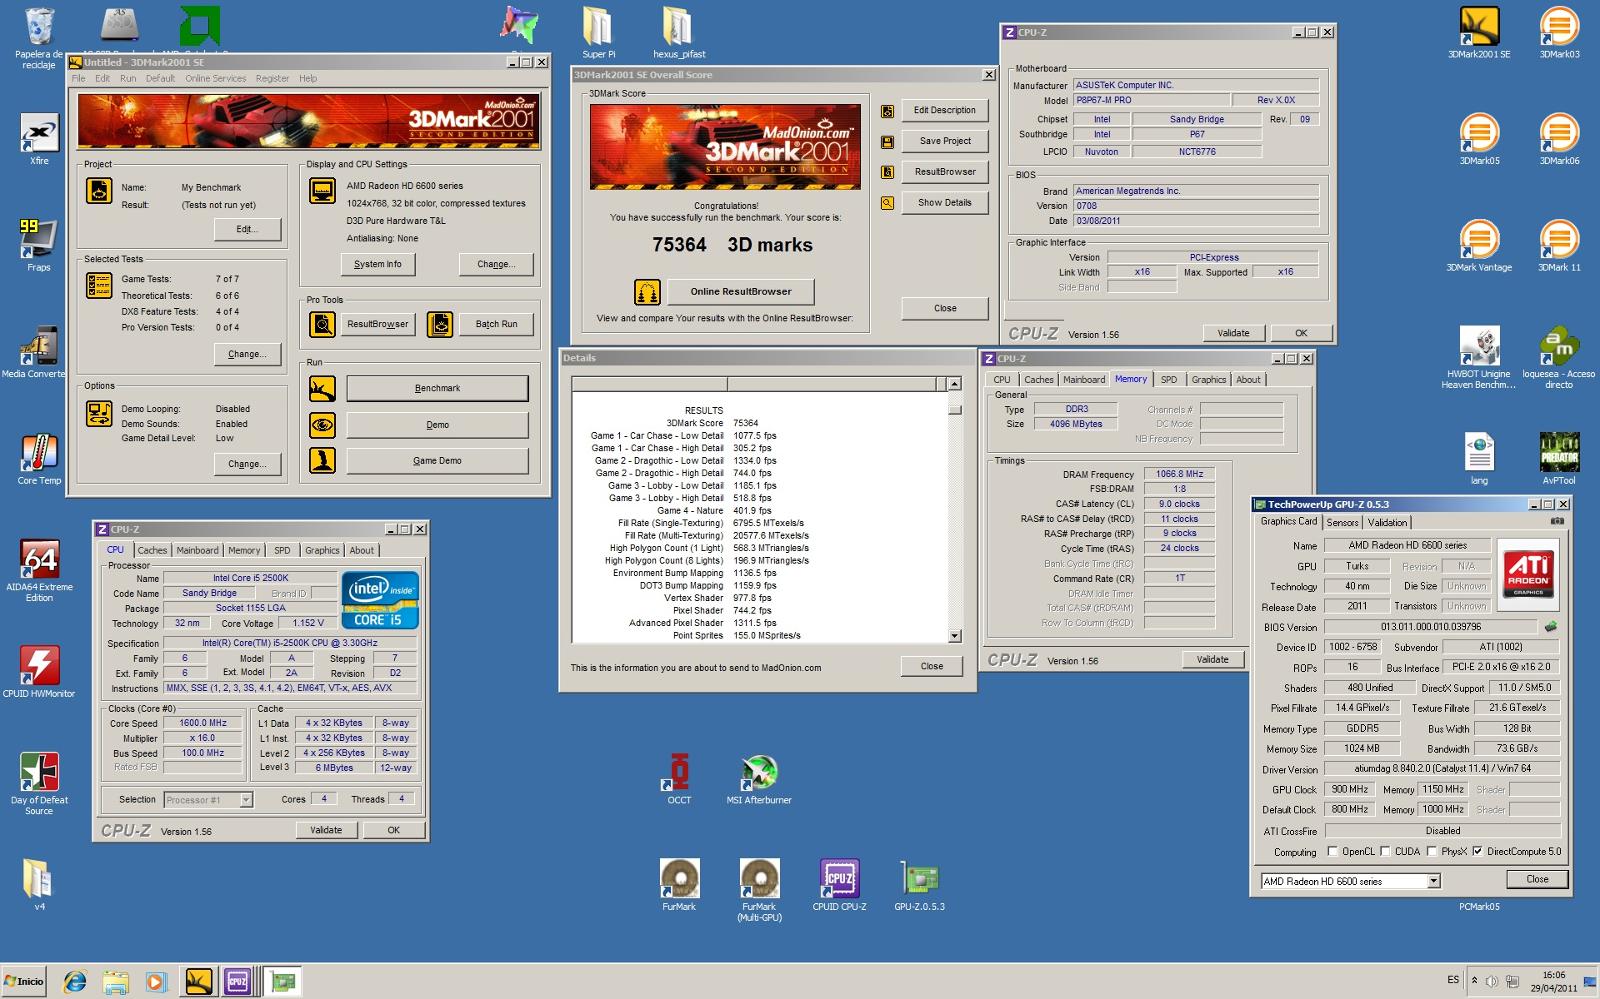Screen dimensions: 1600x999
Task: Open the Super Pi folder
Action: [599, 32]
